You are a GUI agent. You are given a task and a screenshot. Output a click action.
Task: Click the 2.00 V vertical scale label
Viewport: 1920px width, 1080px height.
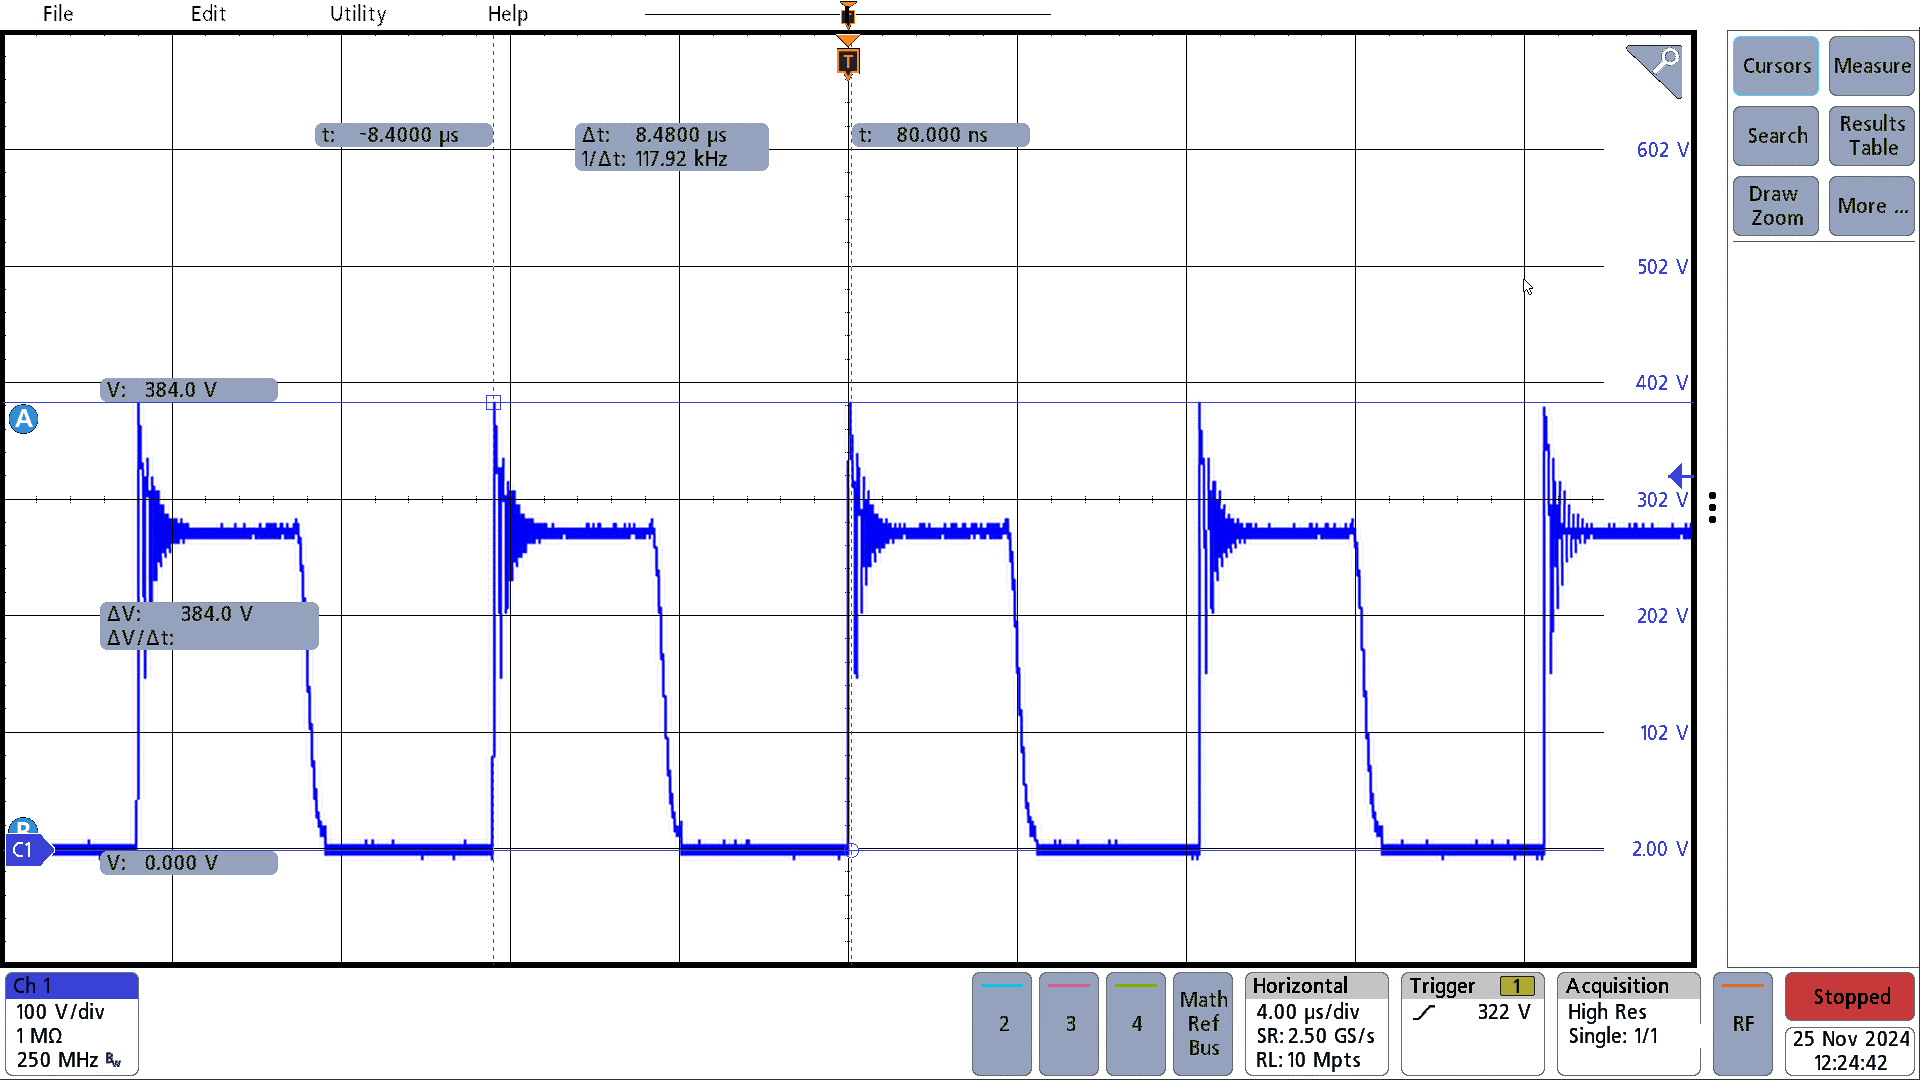pyautogui.click(x=1660, y=849)
